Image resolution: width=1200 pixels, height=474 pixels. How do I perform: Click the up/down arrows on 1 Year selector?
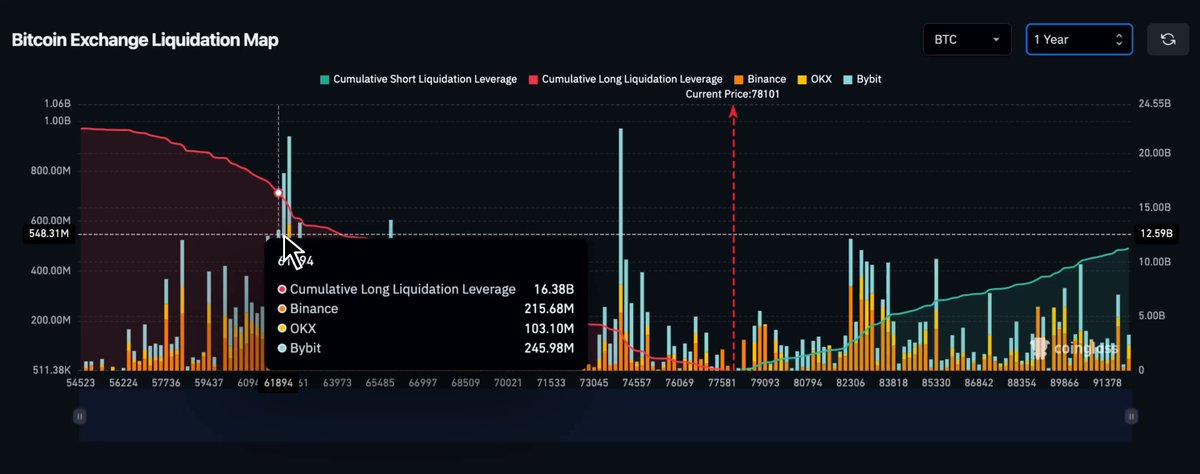coord(1119,40)
